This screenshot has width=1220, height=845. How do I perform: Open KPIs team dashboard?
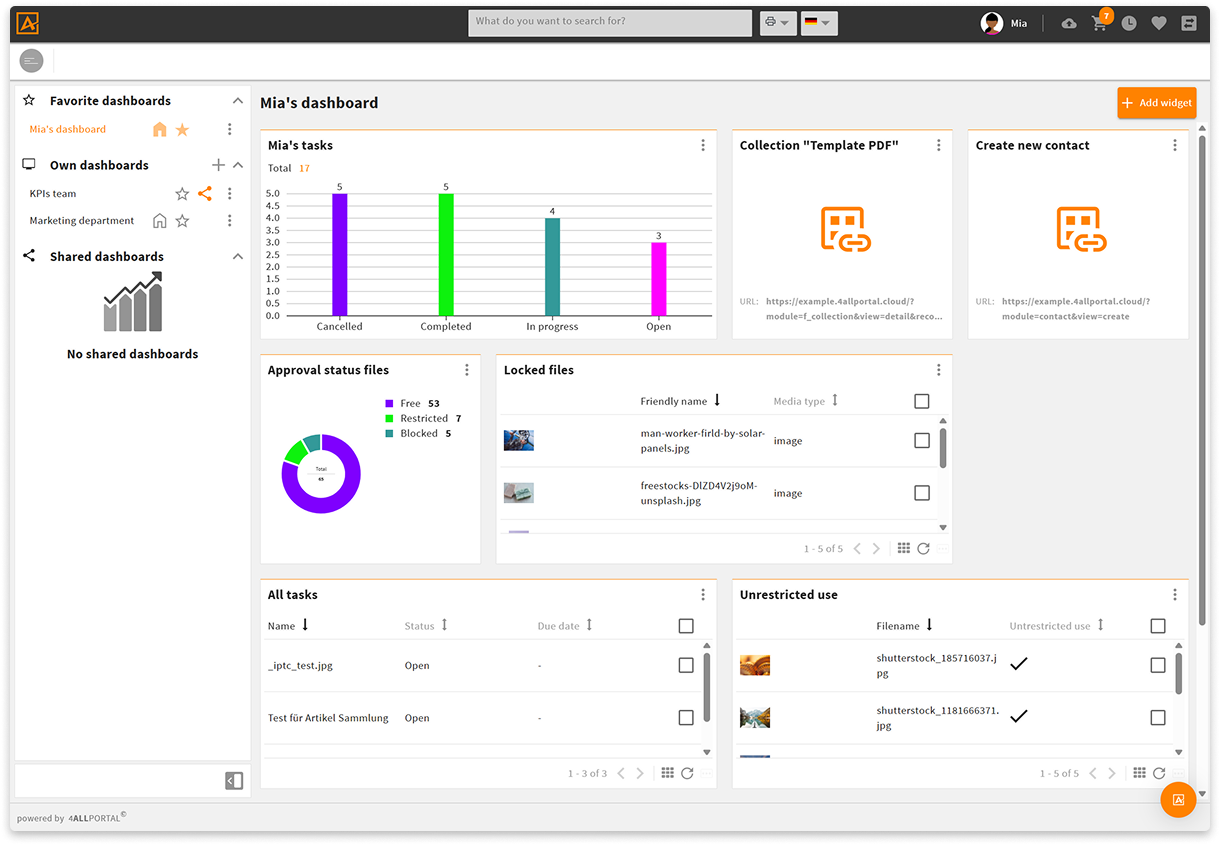click(53, 194)
